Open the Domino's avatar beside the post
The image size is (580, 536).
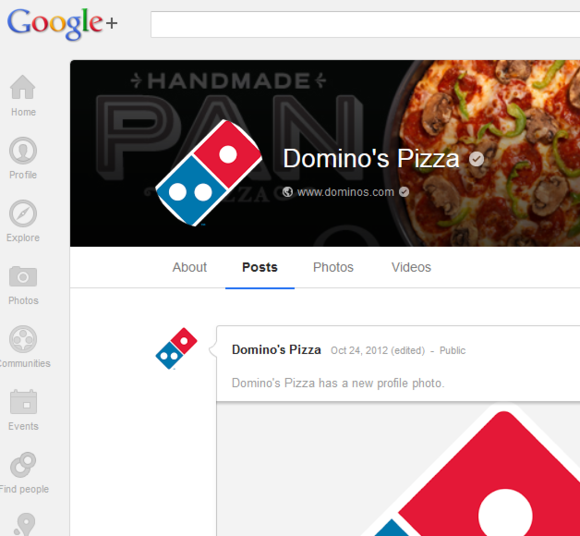pos(176,348)
